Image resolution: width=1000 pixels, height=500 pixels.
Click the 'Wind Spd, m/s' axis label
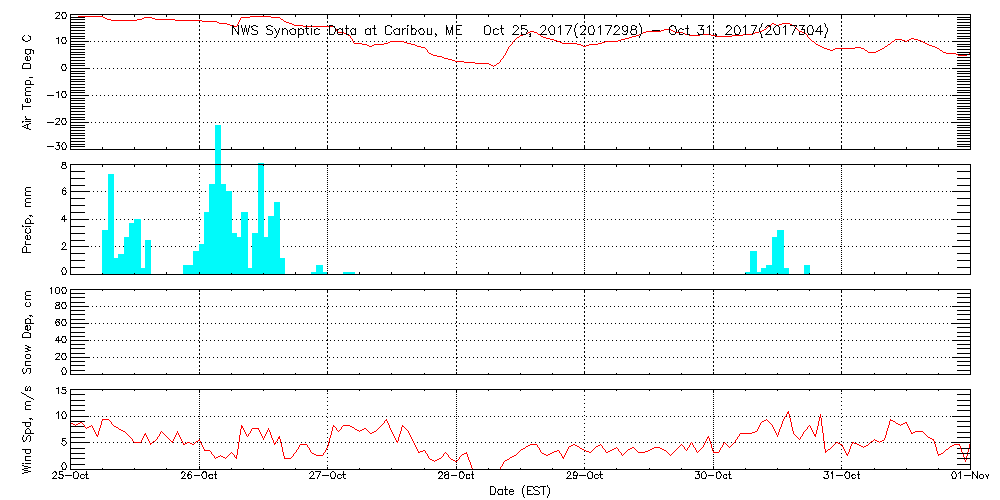(x=28, y=428)
